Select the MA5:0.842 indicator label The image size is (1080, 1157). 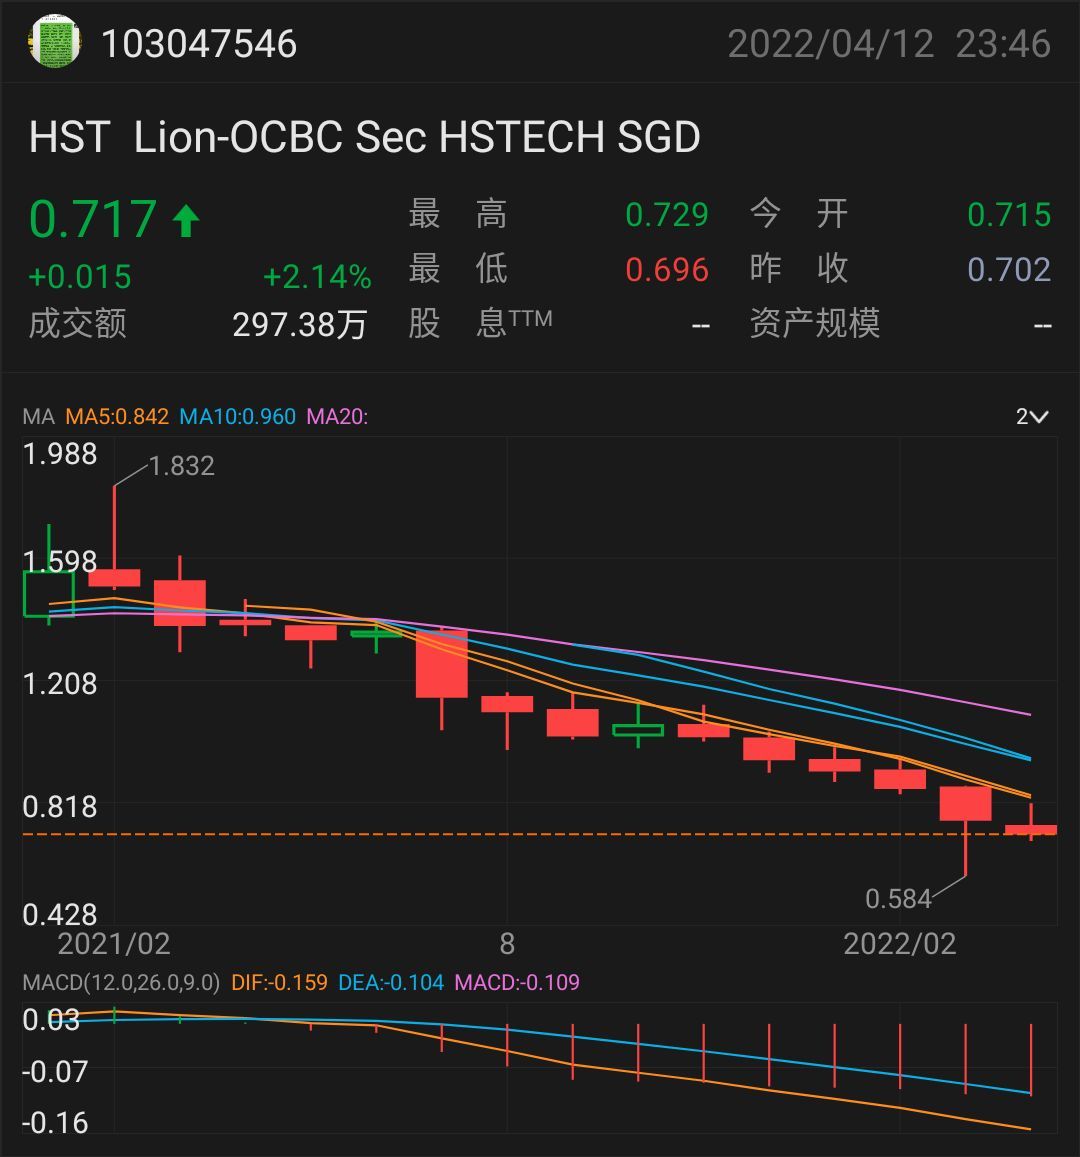(x=117, y=416)
